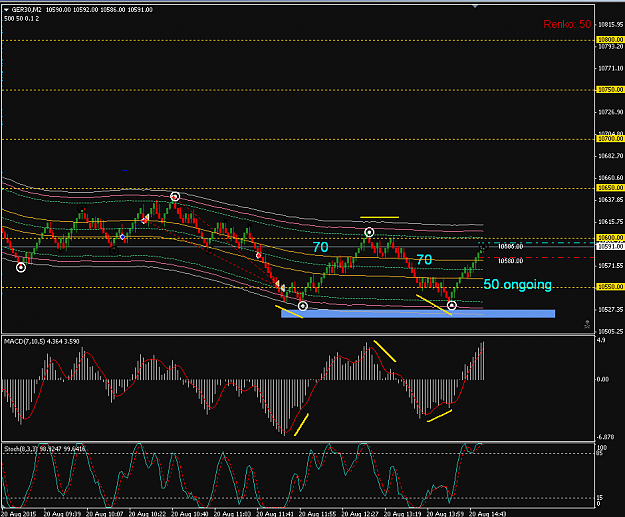625x517 pixels.
Task: Click the 10615.75 price scale value
Action: pos(611,222)
